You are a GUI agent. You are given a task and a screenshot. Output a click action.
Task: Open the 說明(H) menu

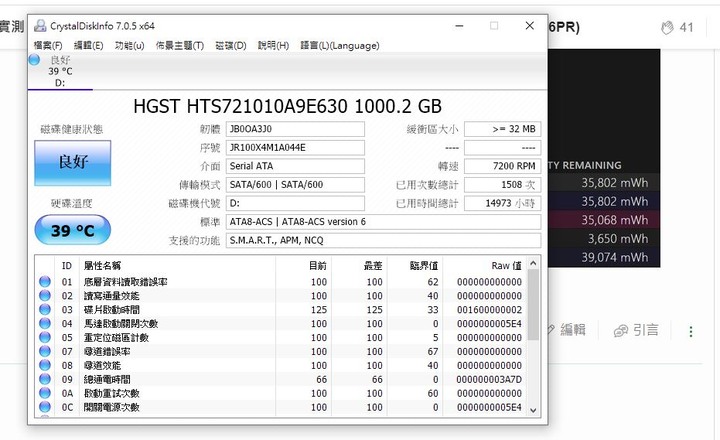[273, 45]
